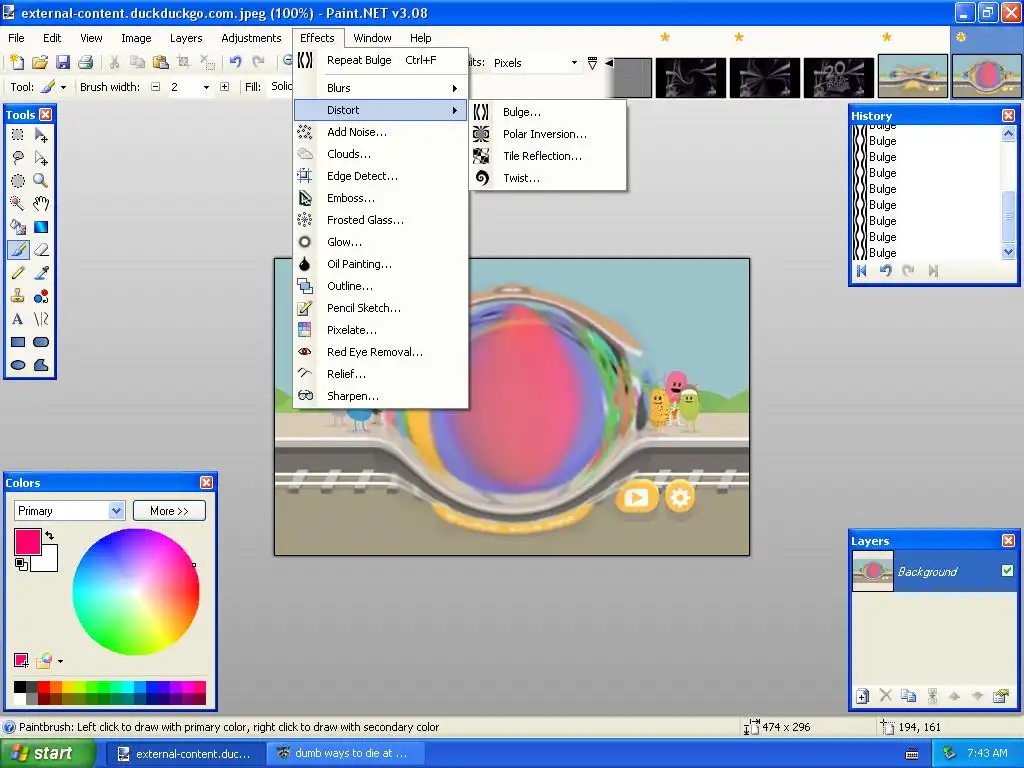Select the Line/Curve tool
The image size is (1024, 768).
[x=41, y=319]
